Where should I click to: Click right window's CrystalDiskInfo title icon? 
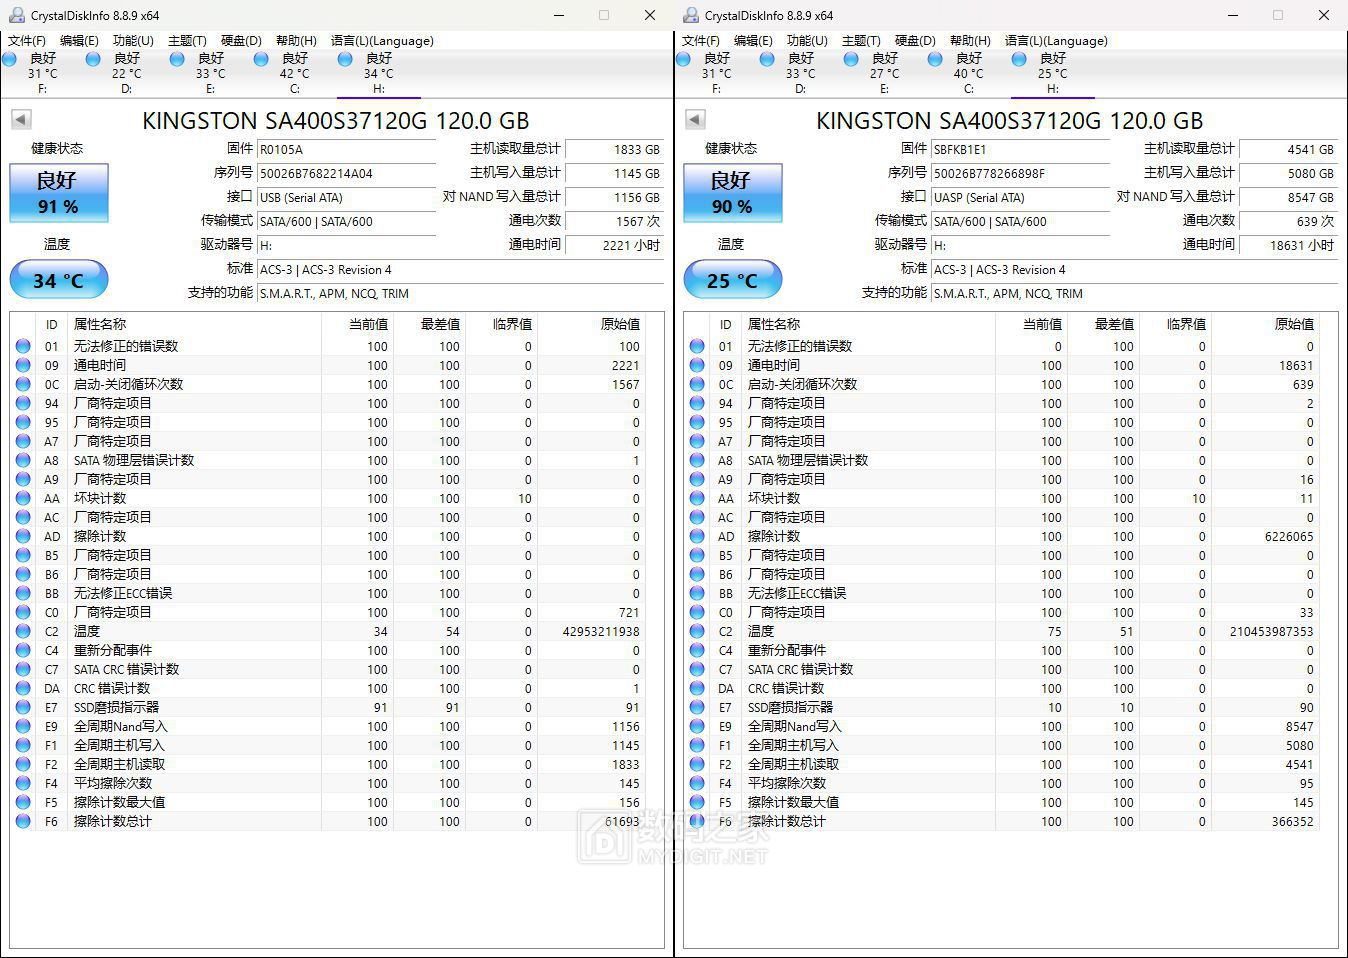tap(690, 15)
